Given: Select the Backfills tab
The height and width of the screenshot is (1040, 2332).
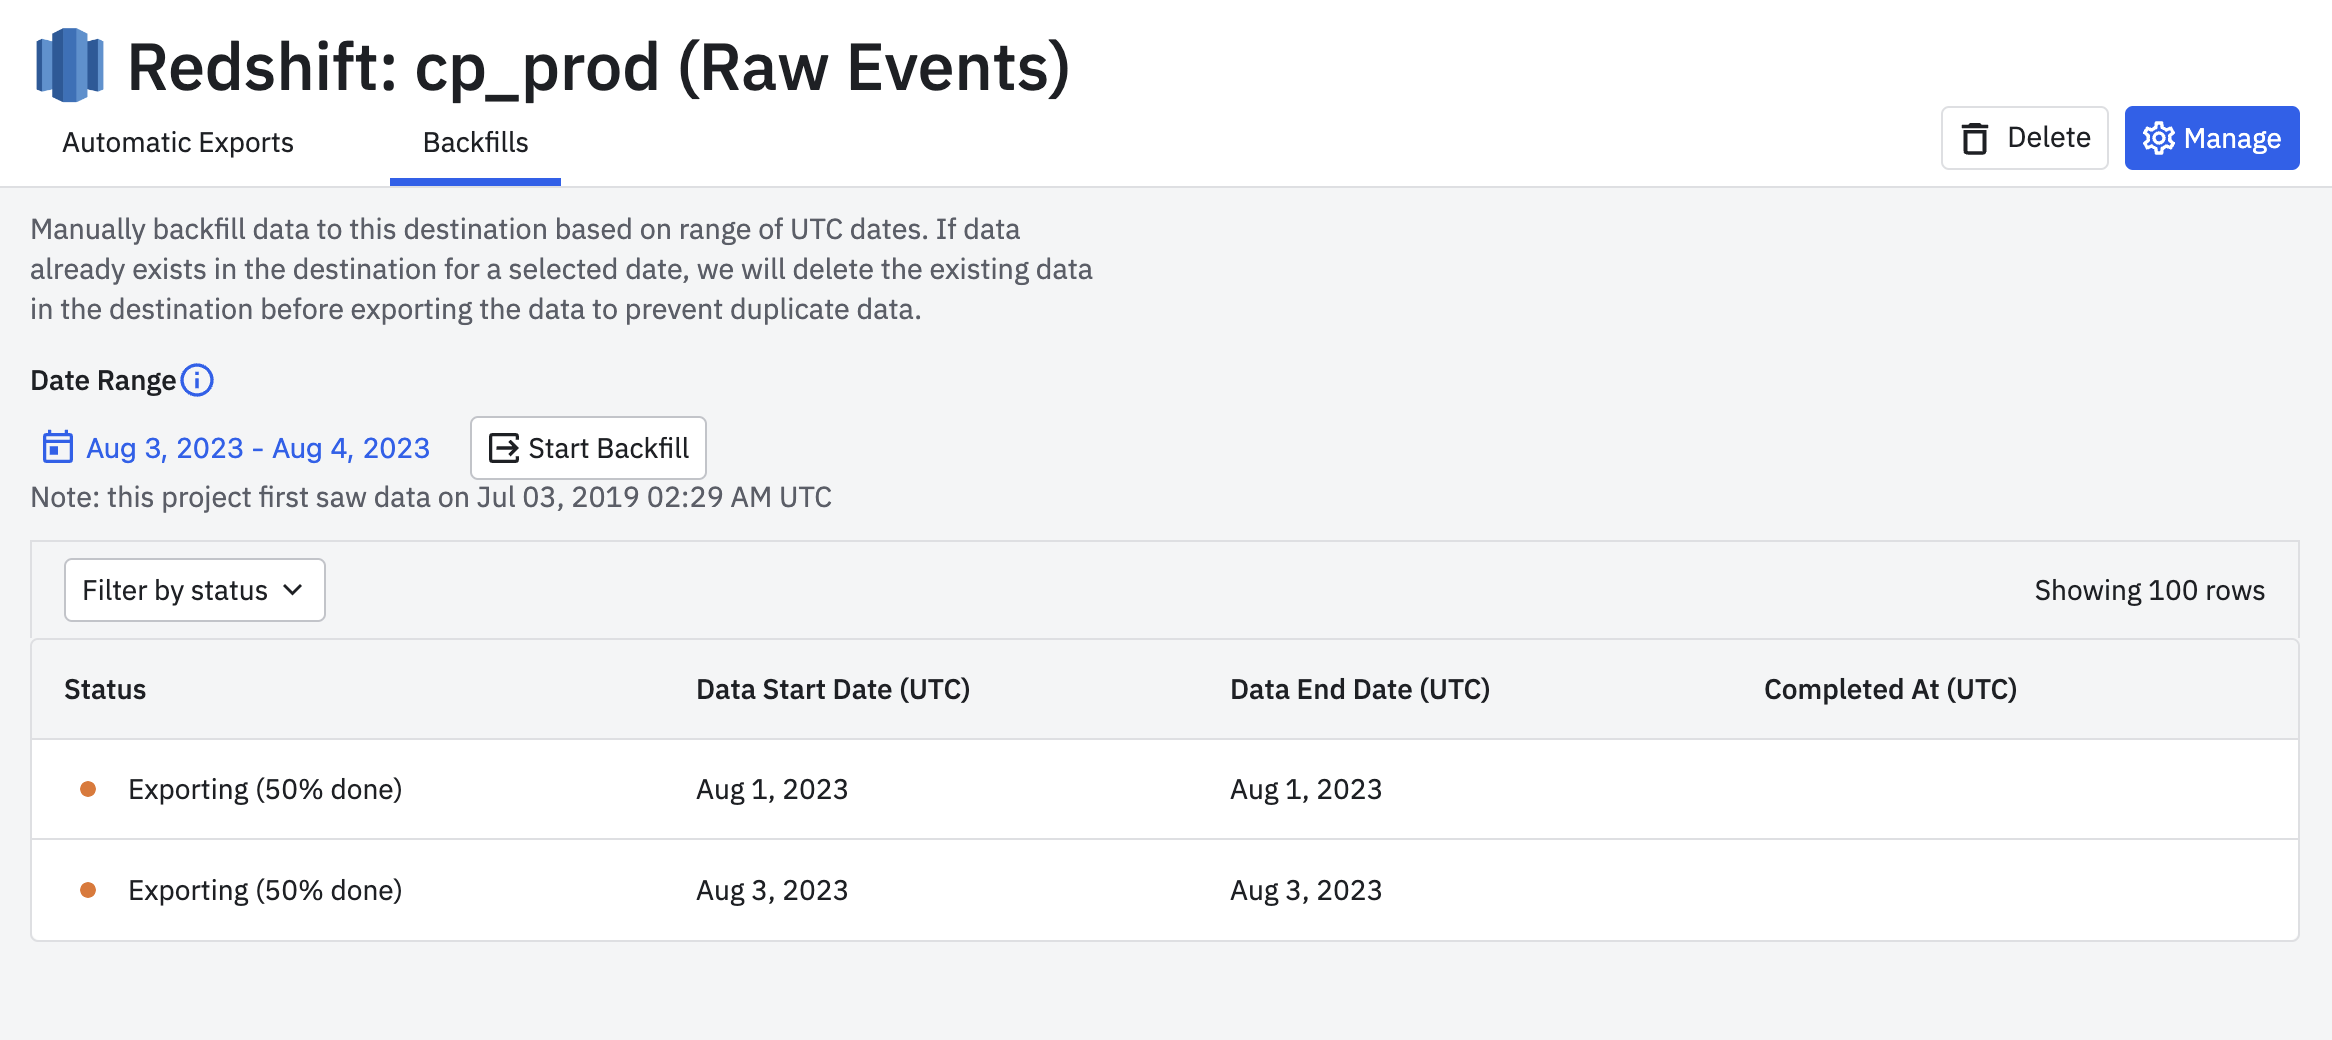Looking at the screenshot, I should (475, 143).
